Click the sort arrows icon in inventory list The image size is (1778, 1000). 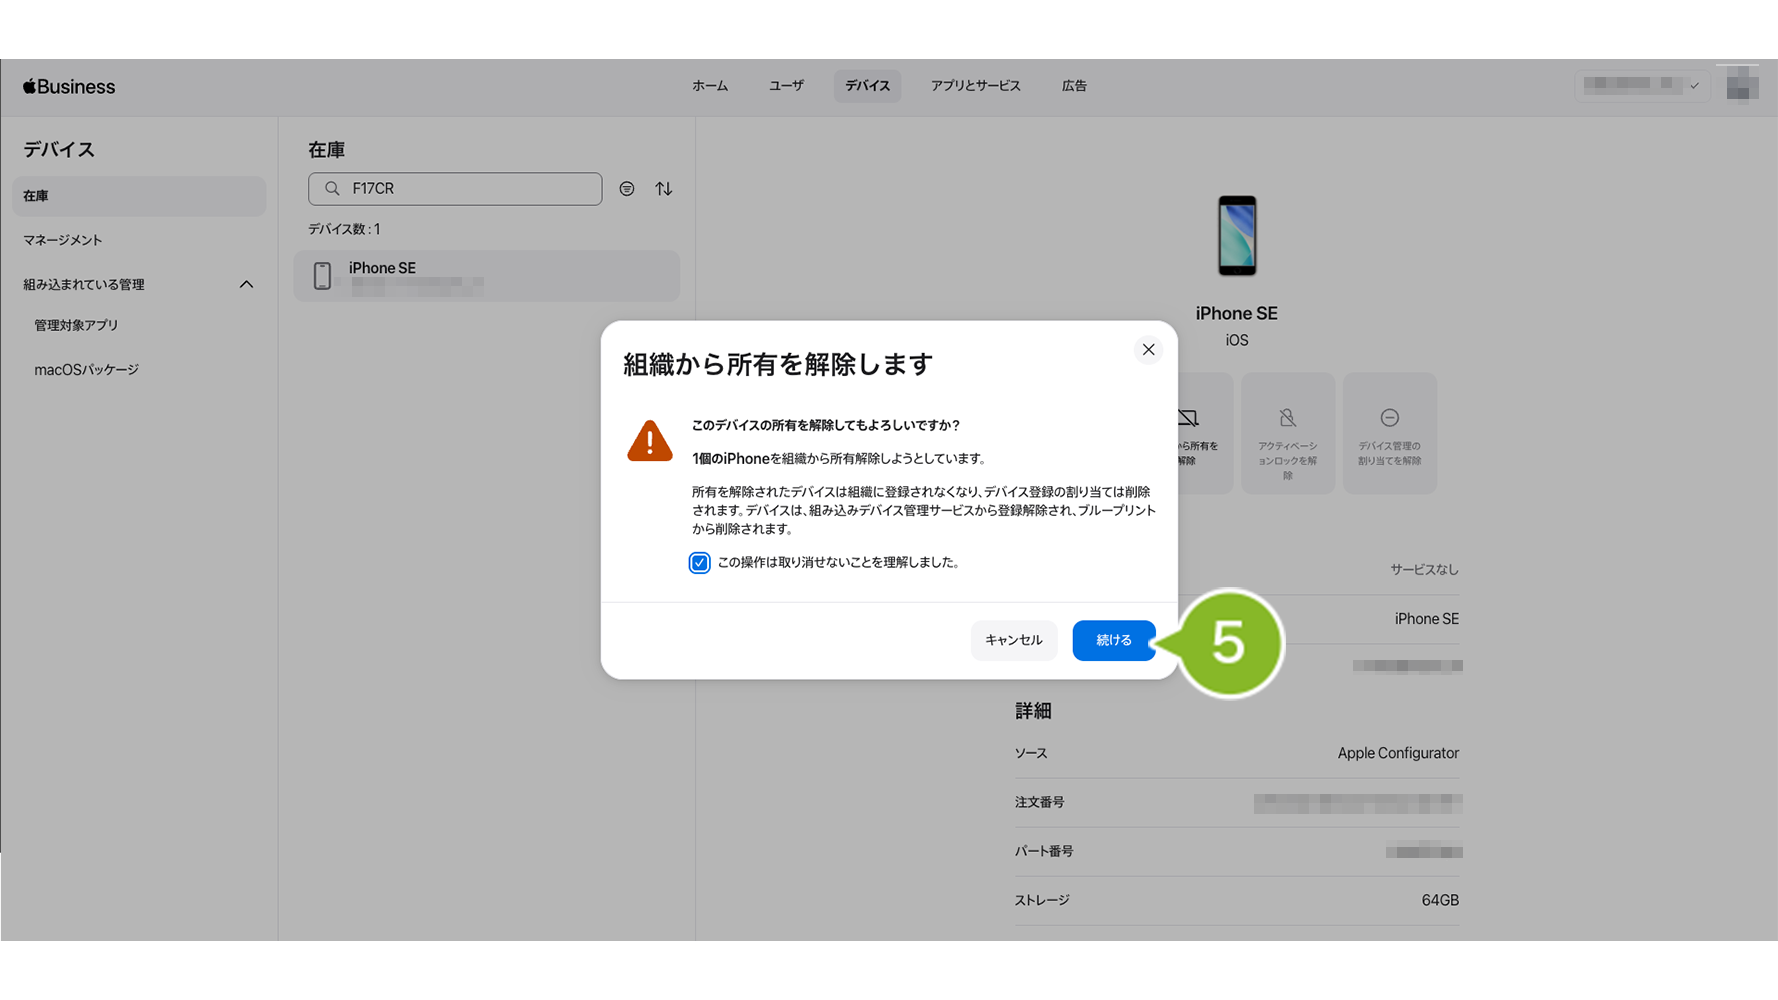(x=664, y=189)
